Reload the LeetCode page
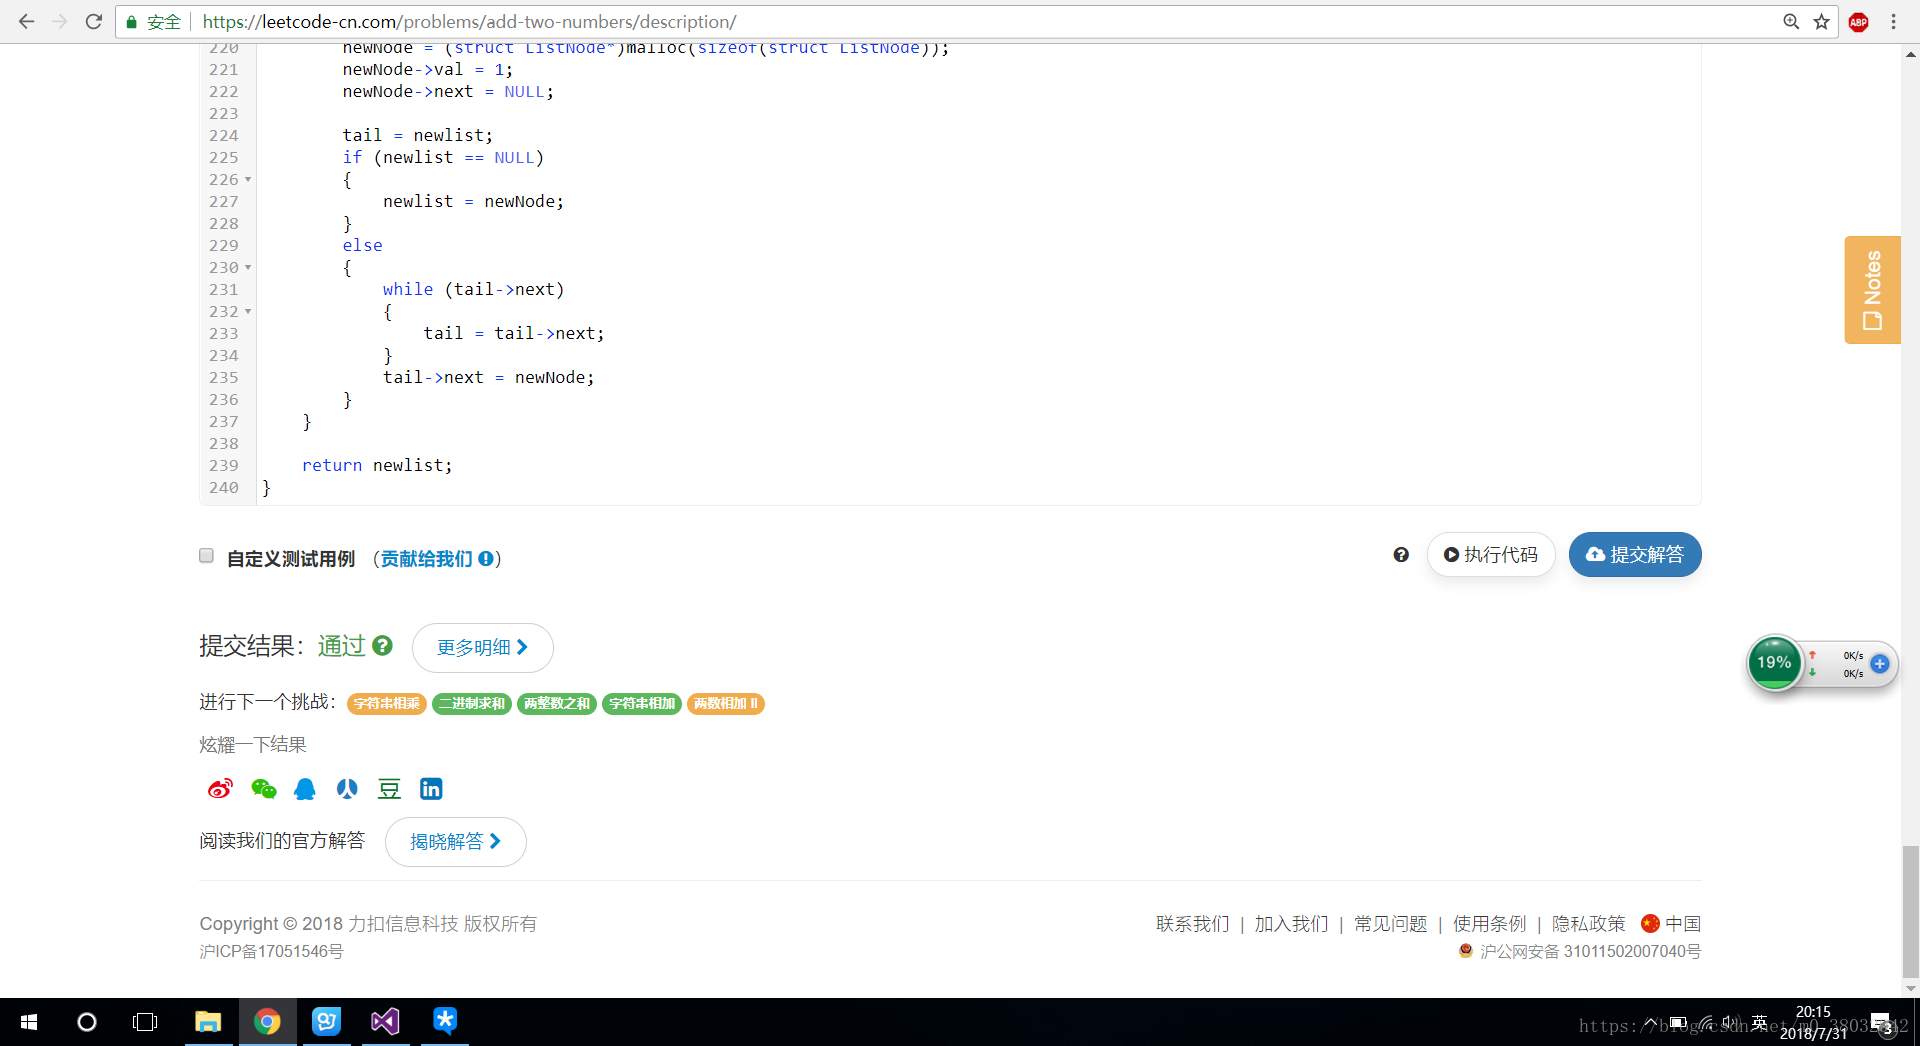 93,21
